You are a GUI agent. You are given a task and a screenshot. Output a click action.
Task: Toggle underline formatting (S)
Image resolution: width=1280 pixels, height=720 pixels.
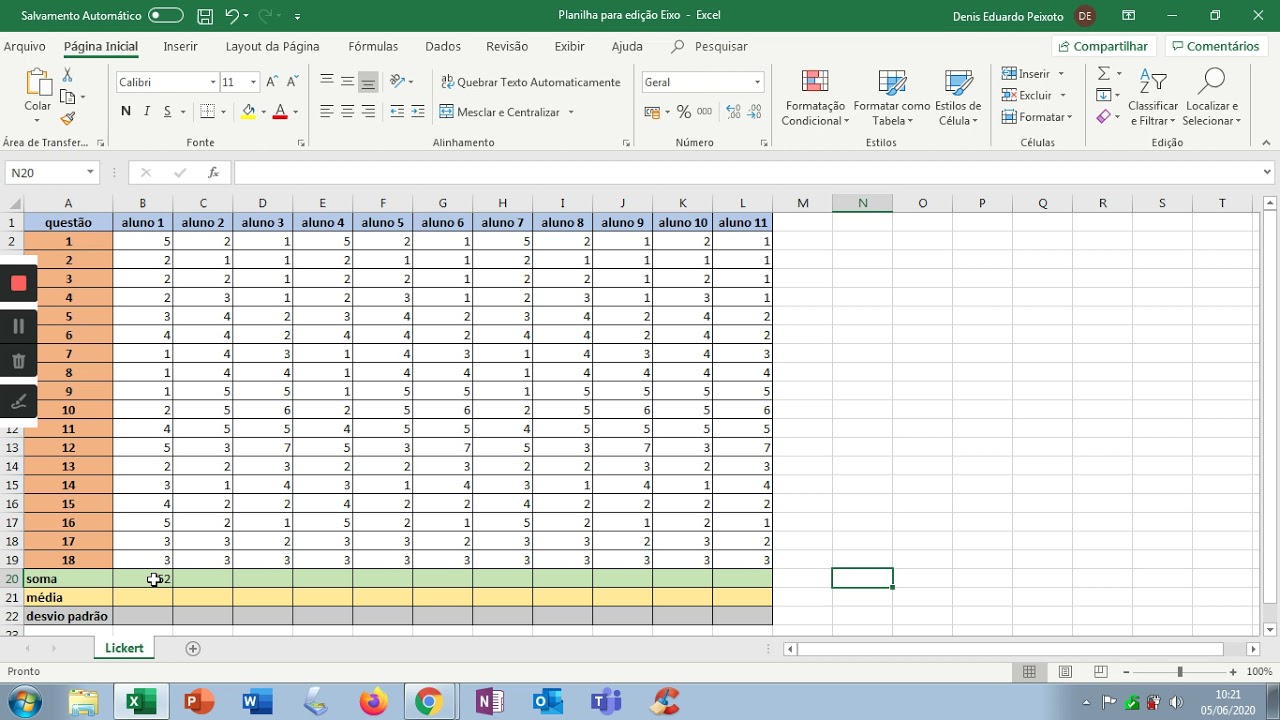click(x=168, y=112)
